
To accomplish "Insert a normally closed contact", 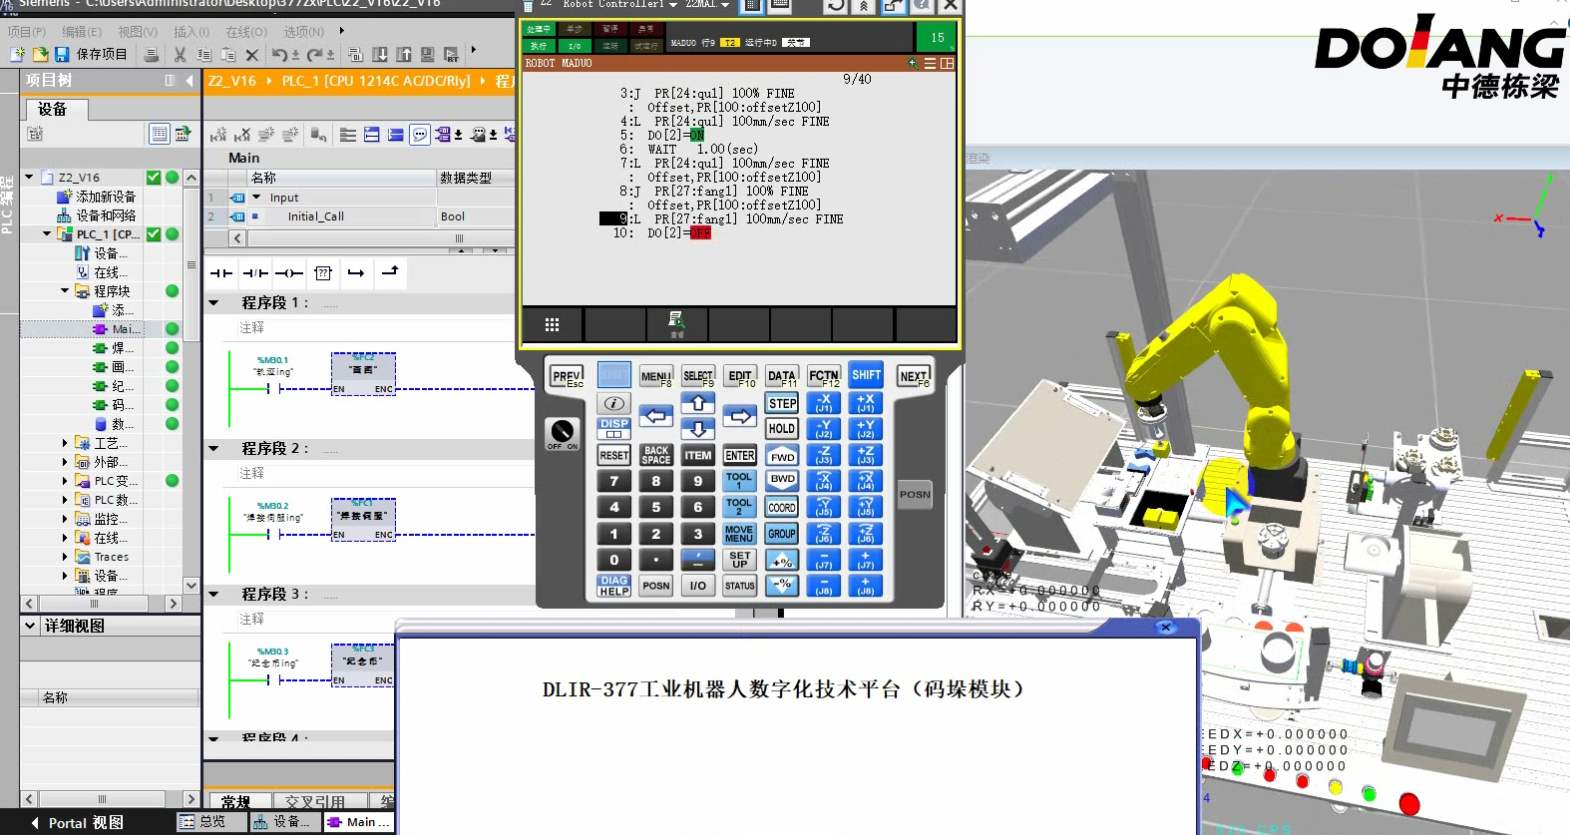I will click(256, 273).
